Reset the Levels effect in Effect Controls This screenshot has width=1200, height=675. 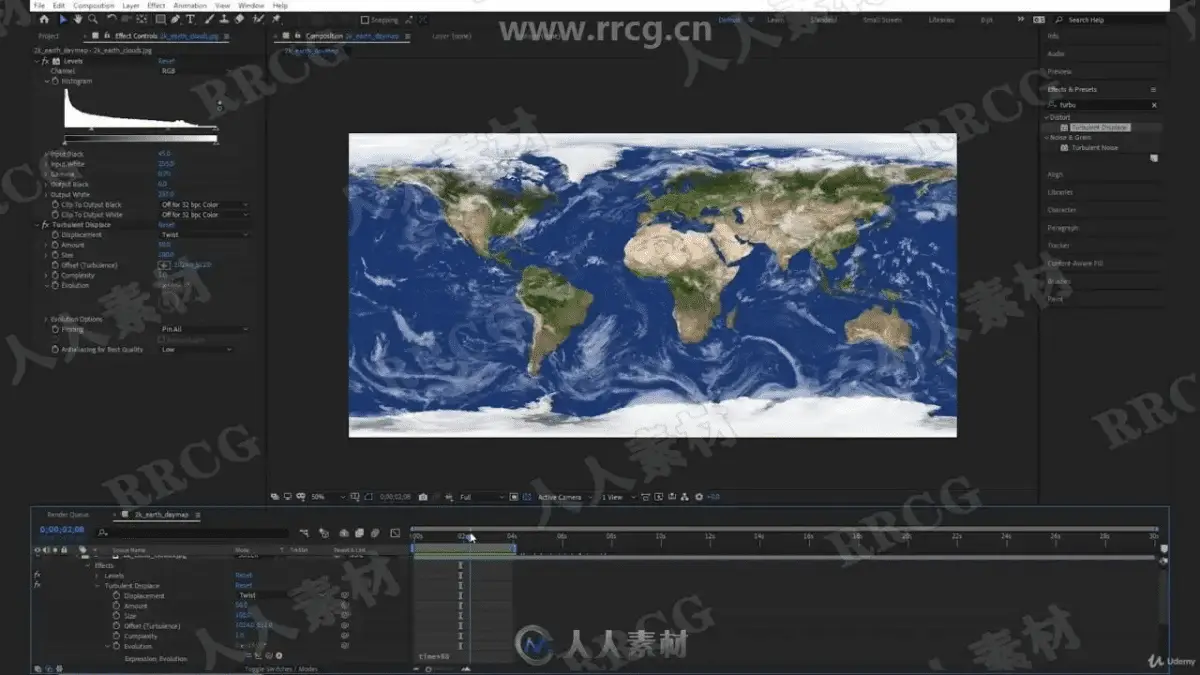[166, 61]
